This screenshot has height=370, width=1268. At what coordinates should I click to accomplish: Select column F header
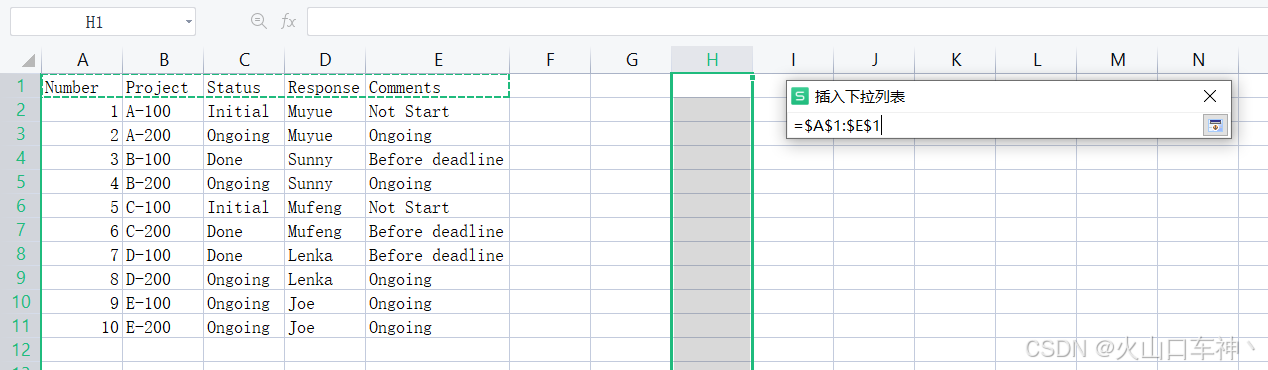point(550,60)
